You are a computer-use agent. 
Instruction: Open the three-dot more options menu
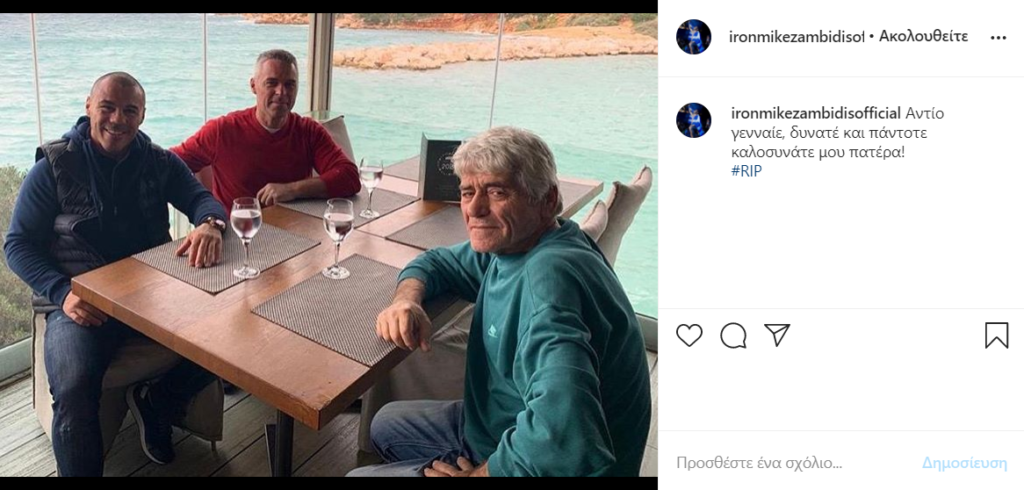(998, 38)
